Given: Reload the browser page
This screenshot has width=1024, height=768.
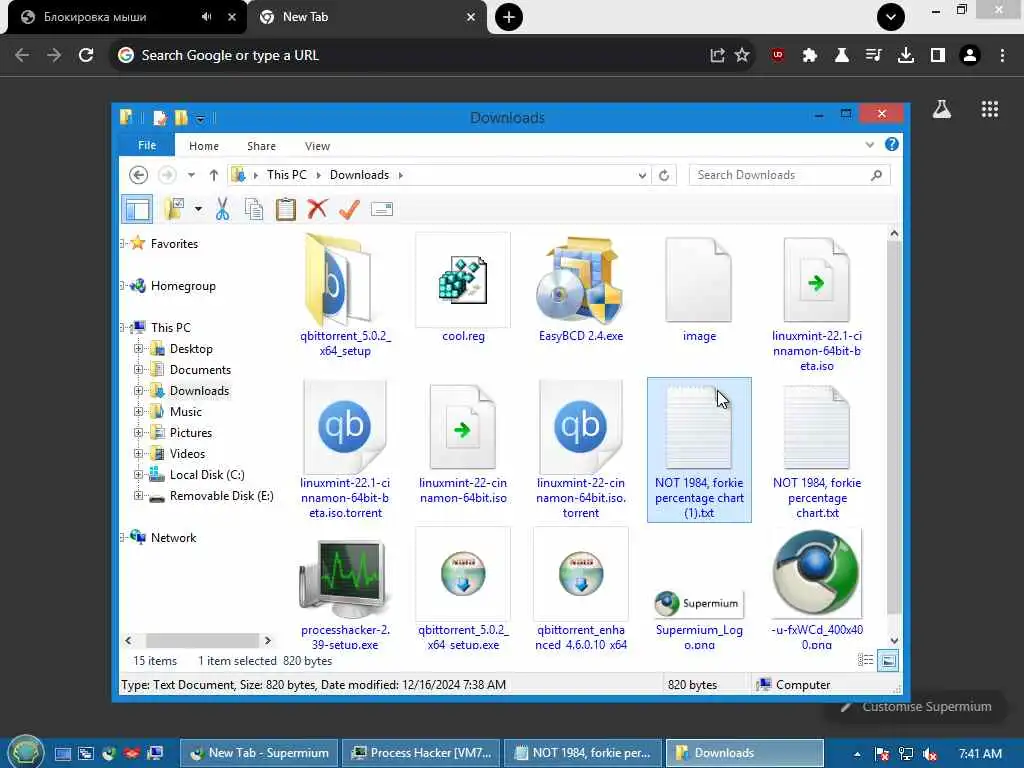Looking at the screenshot, I should [86, 55].
